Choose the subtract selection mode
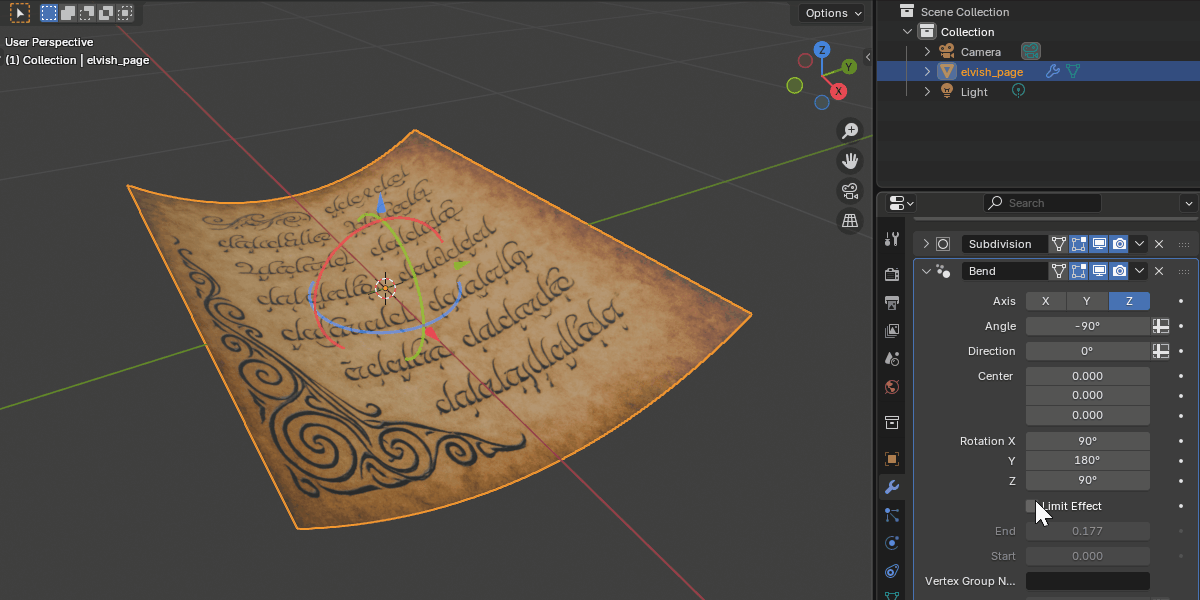 (x=87, y=13)
